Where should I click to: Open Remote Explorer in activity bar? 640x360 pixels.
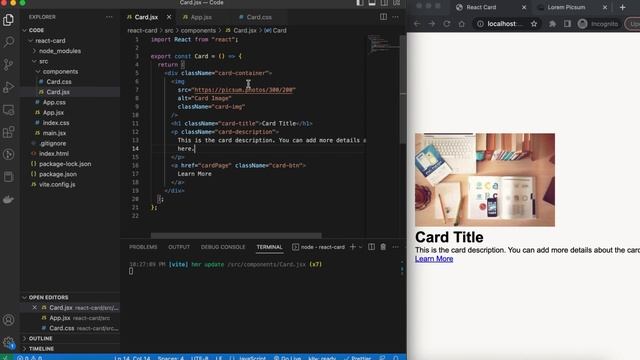point(9,109)
